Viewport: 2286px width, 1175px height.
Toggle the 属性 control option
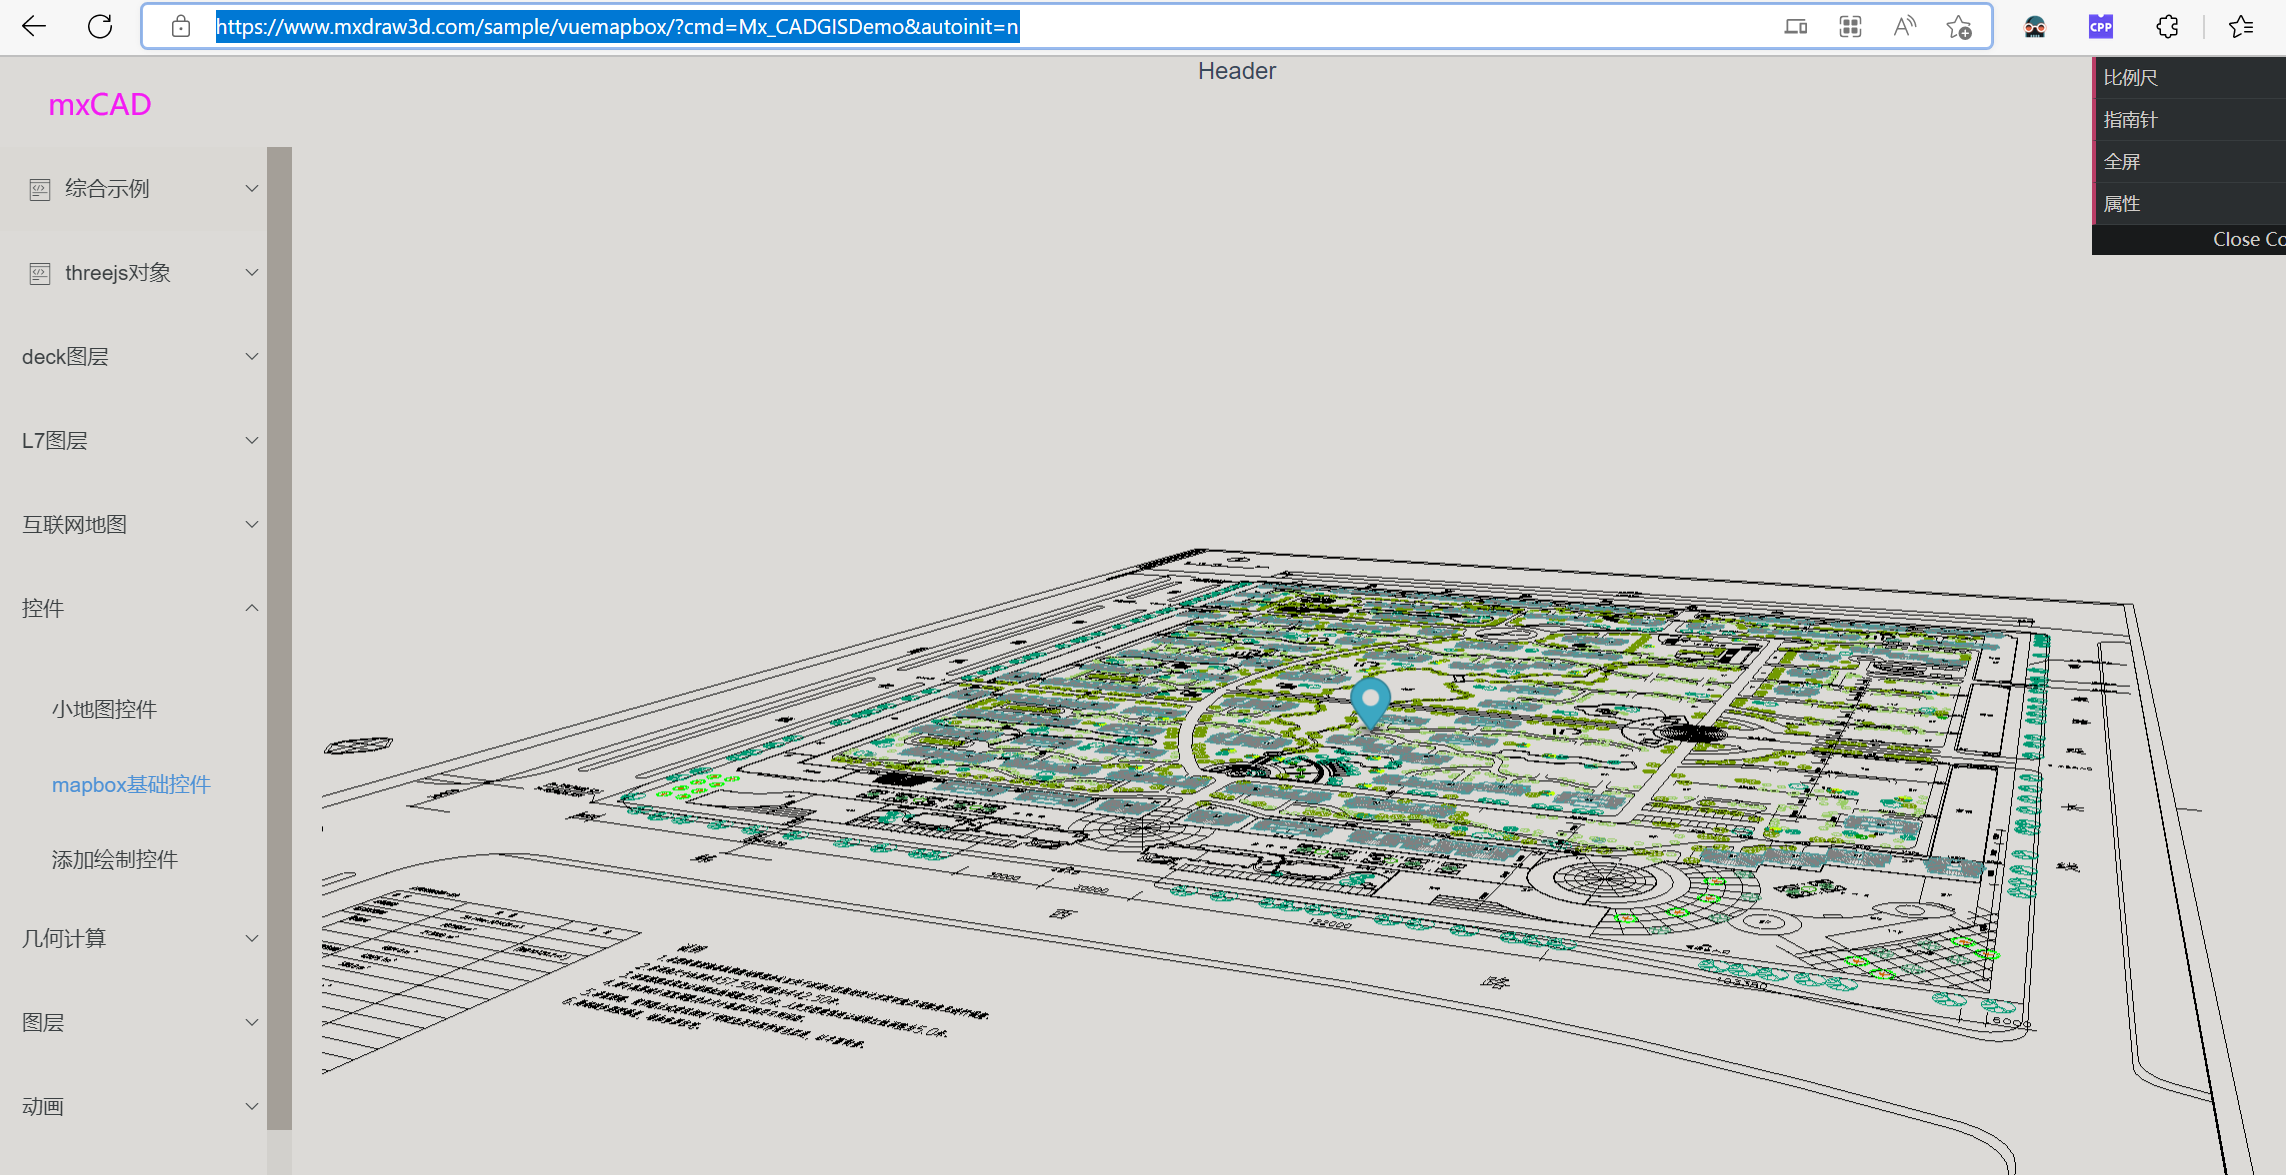(x=2190, y=204)
